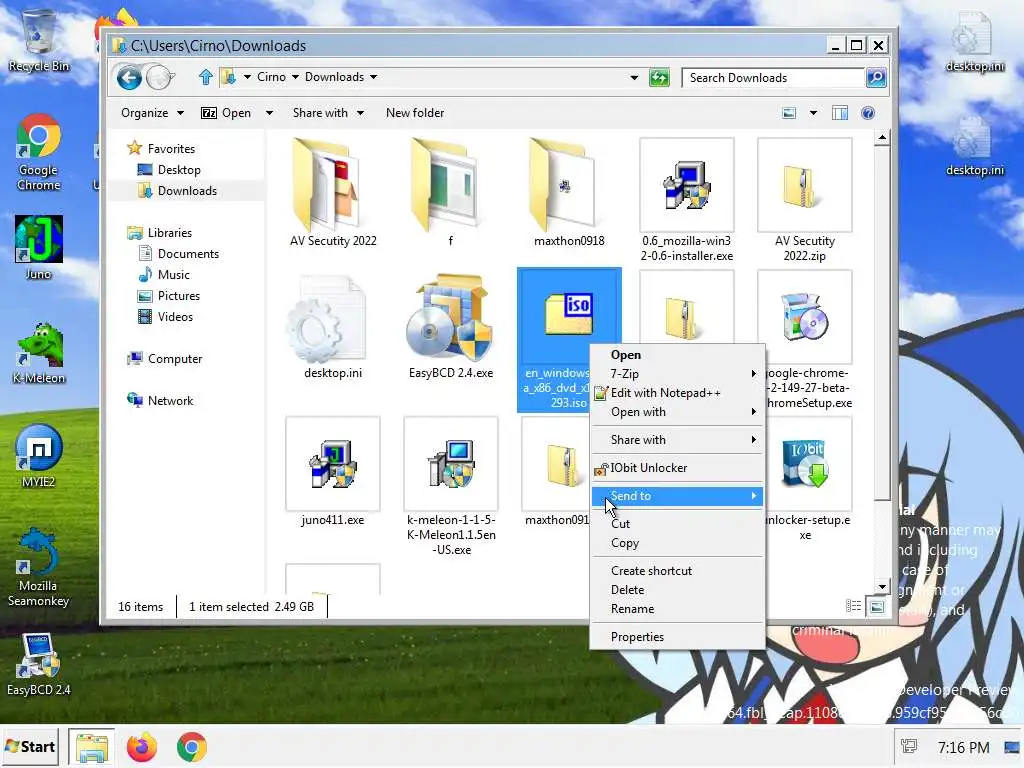Image resolution: width=1024 pixels, height=768 pixels.
Task: Choose Edit with Notepad++ in context menu
Action: tap(677, 392)
